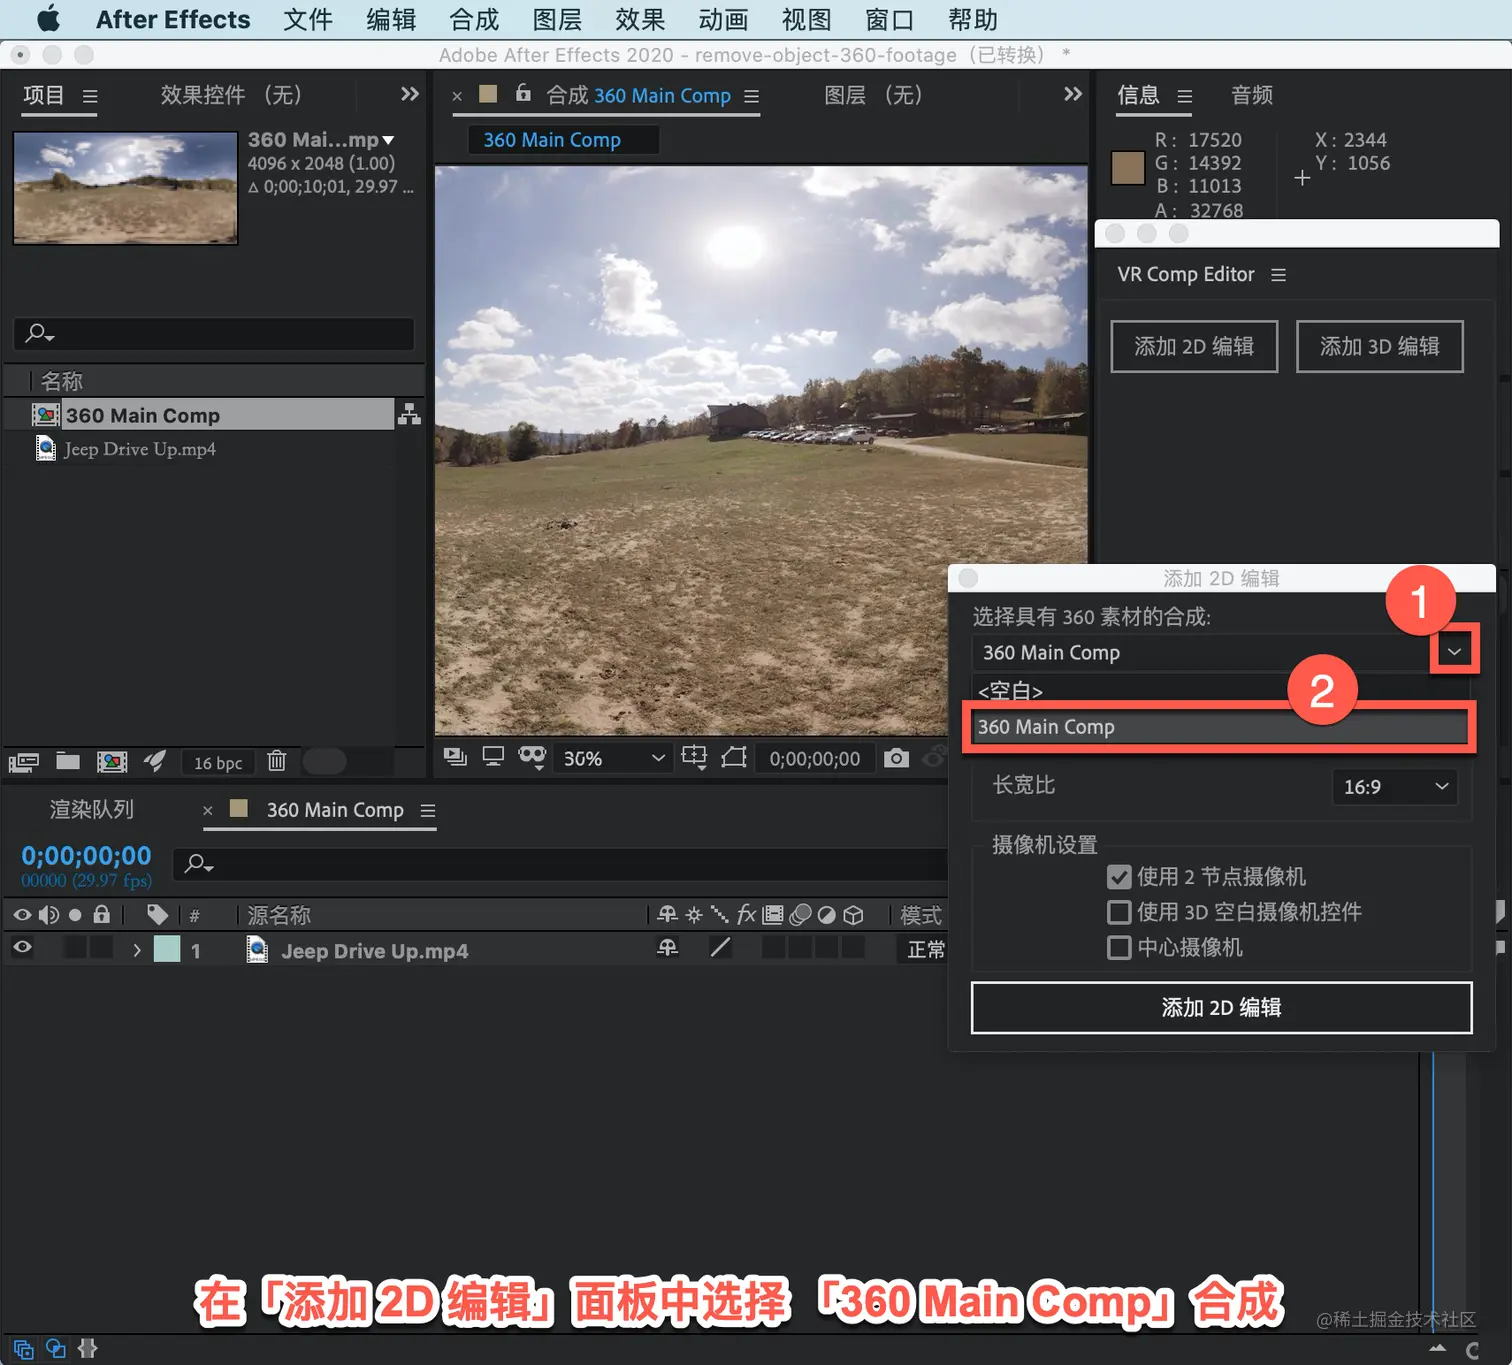Create a new folder in Project panel
Viewport: 1512px width, 1365px height.
tap(68, 761)
